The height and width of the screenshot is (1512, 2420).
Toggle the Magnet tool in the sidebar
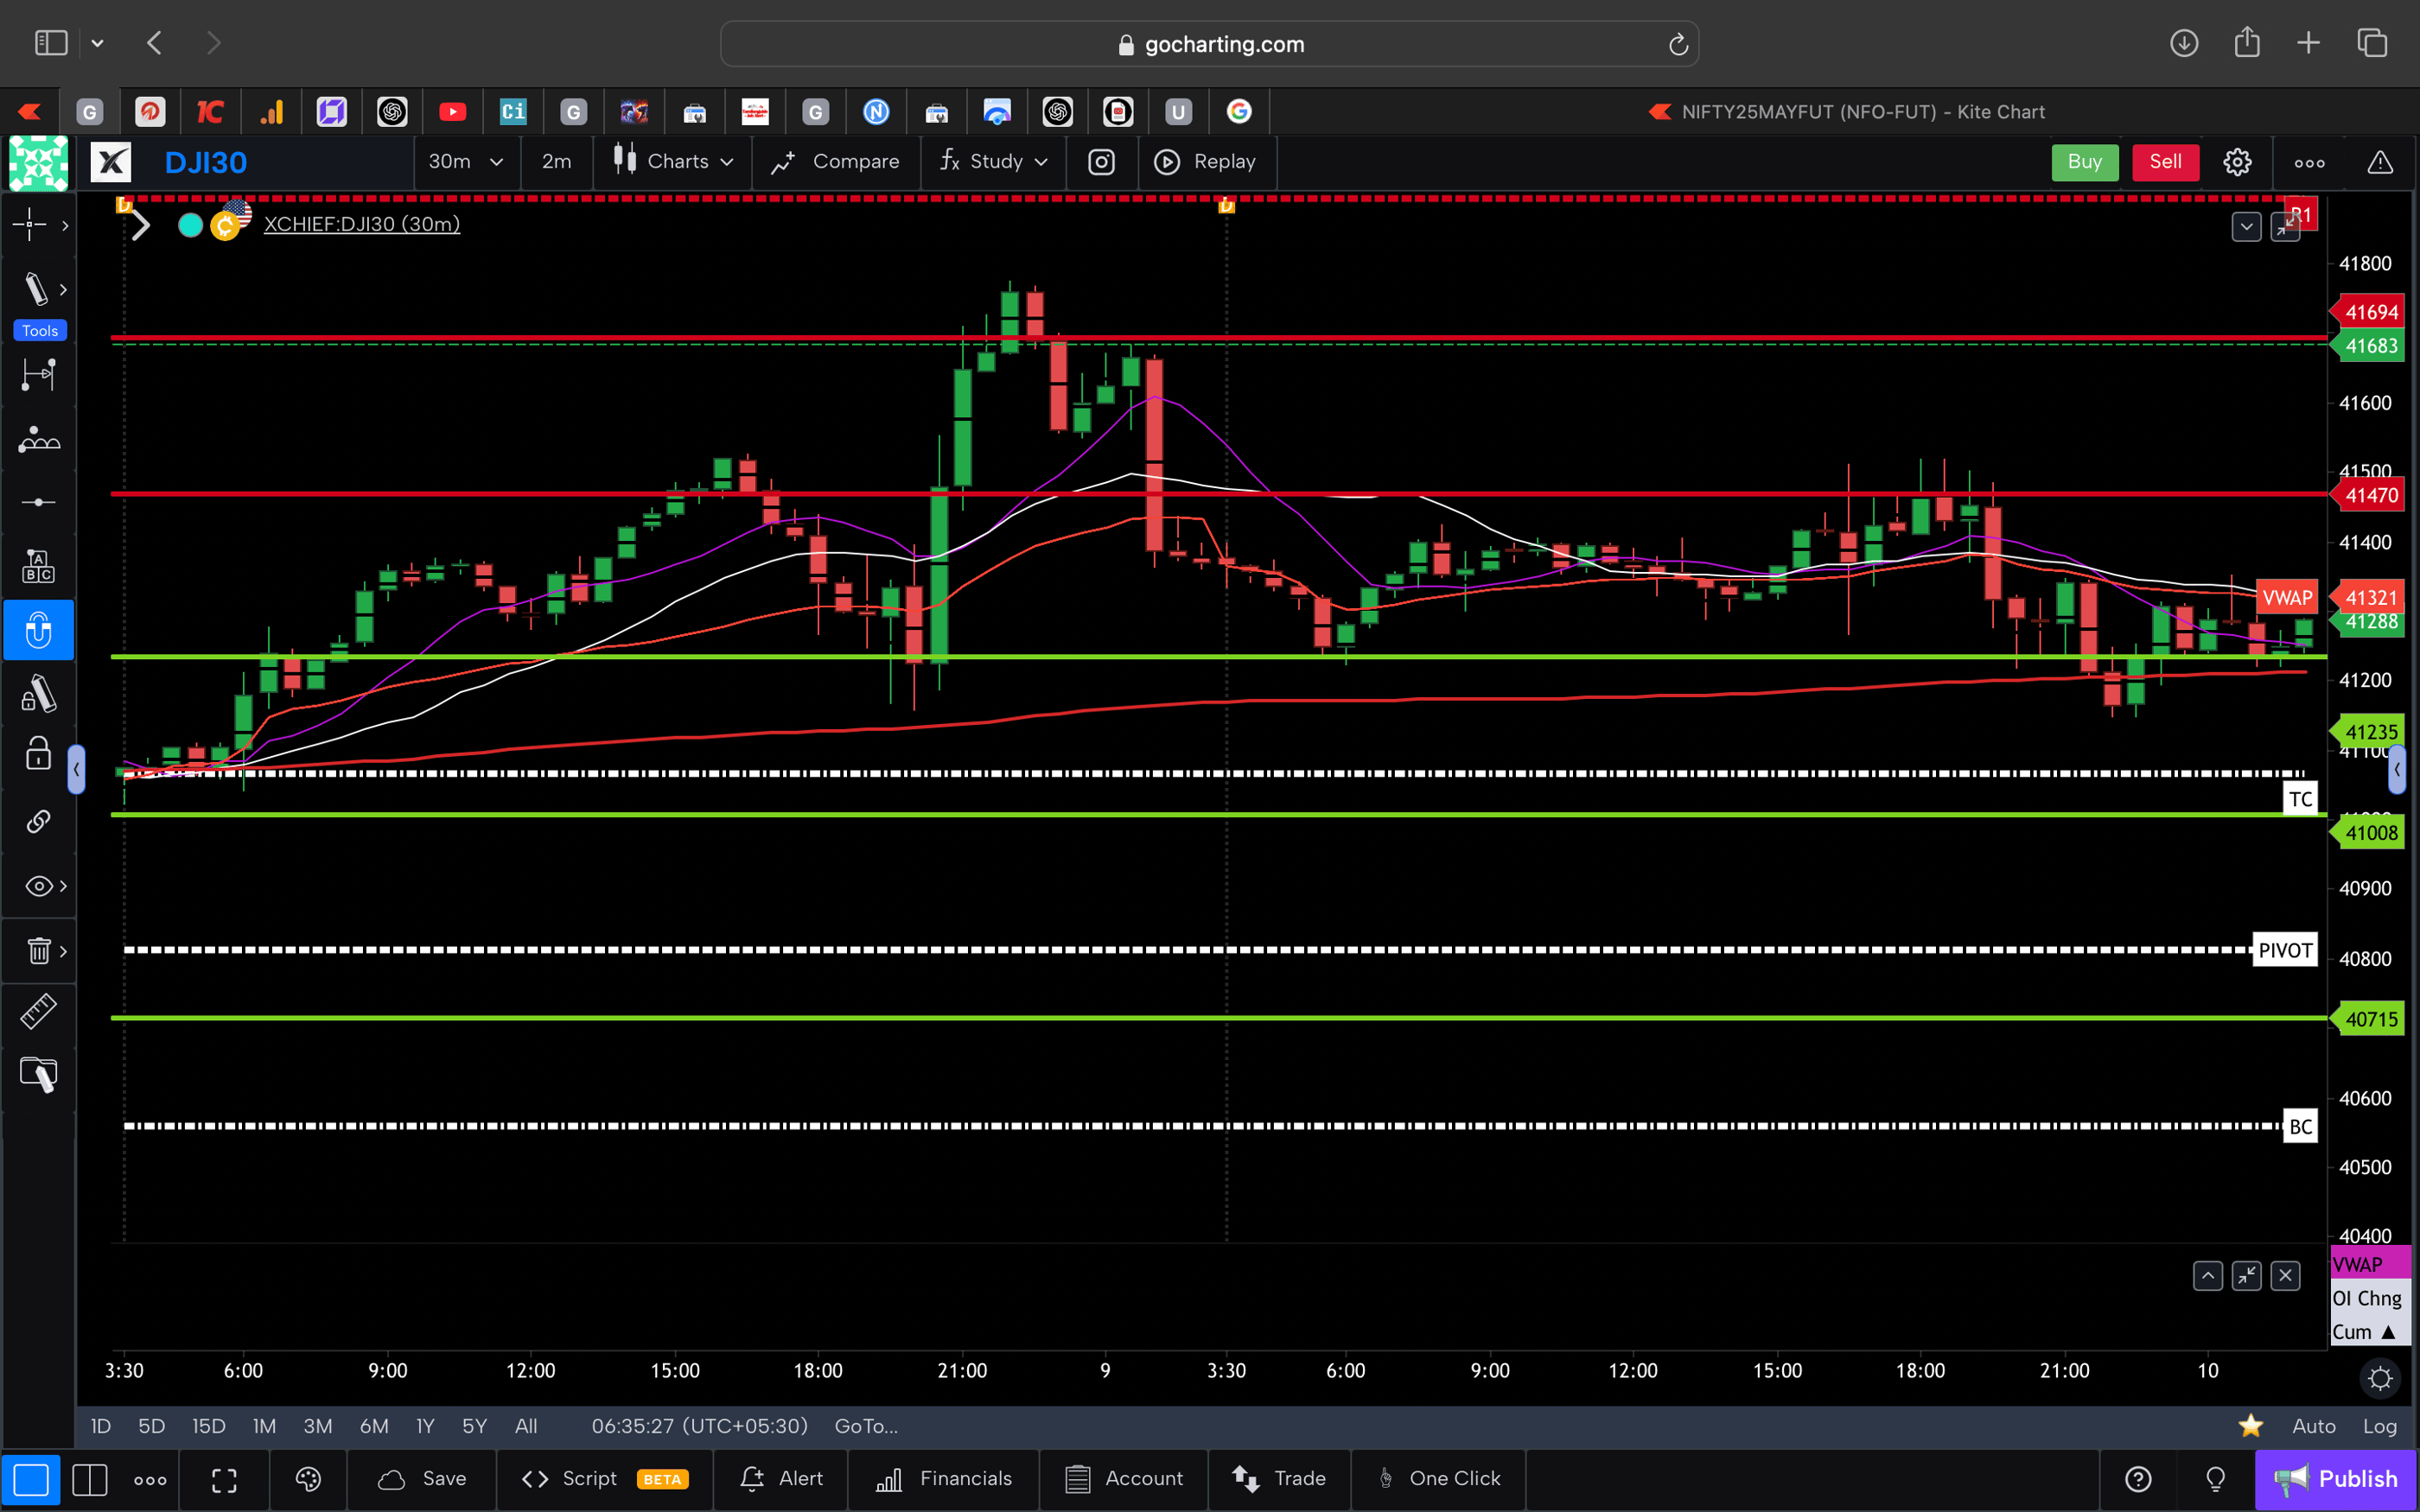pyautogui.click(x=38, y=630)
